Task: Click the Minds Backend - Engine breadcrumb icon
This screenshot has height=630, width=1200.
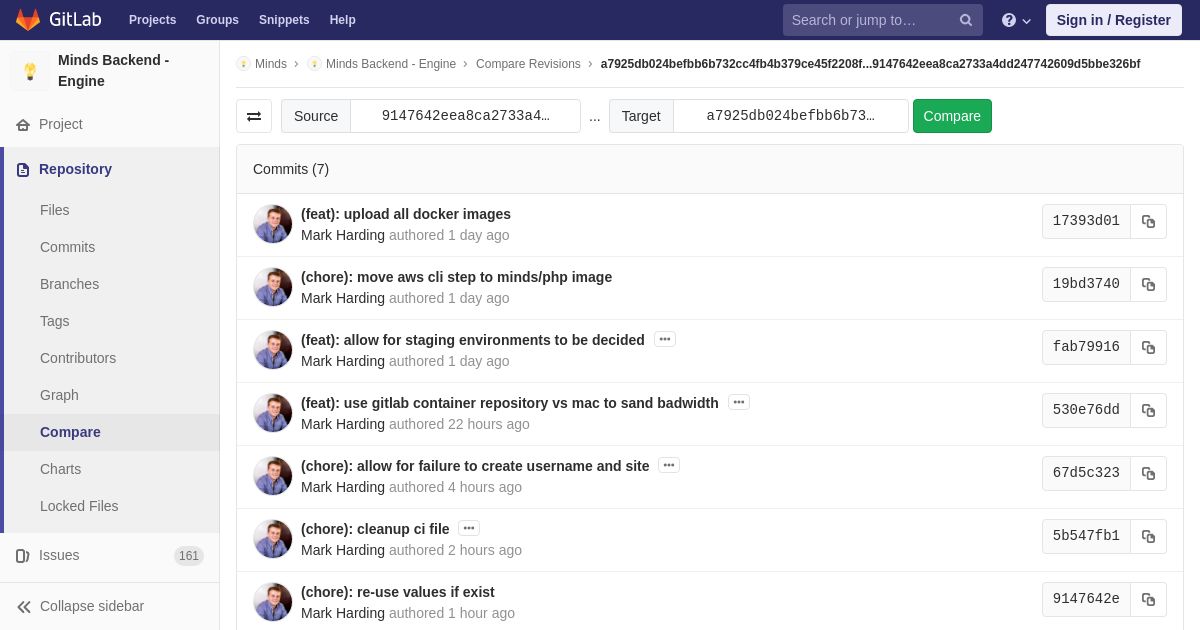Action: tap(314, 64)
